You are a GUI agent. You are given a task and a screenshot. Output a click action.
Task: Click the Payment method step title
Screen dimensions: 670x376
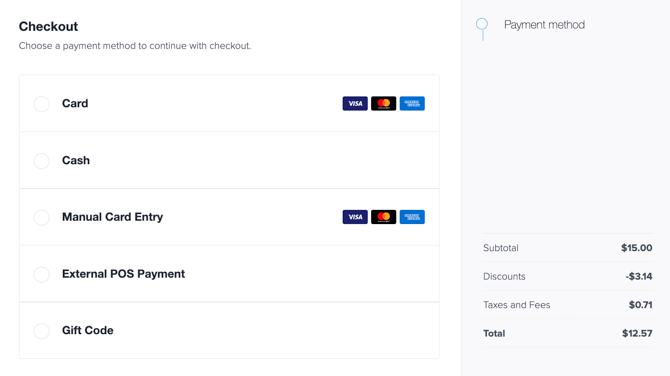click(x=544, y=25)
